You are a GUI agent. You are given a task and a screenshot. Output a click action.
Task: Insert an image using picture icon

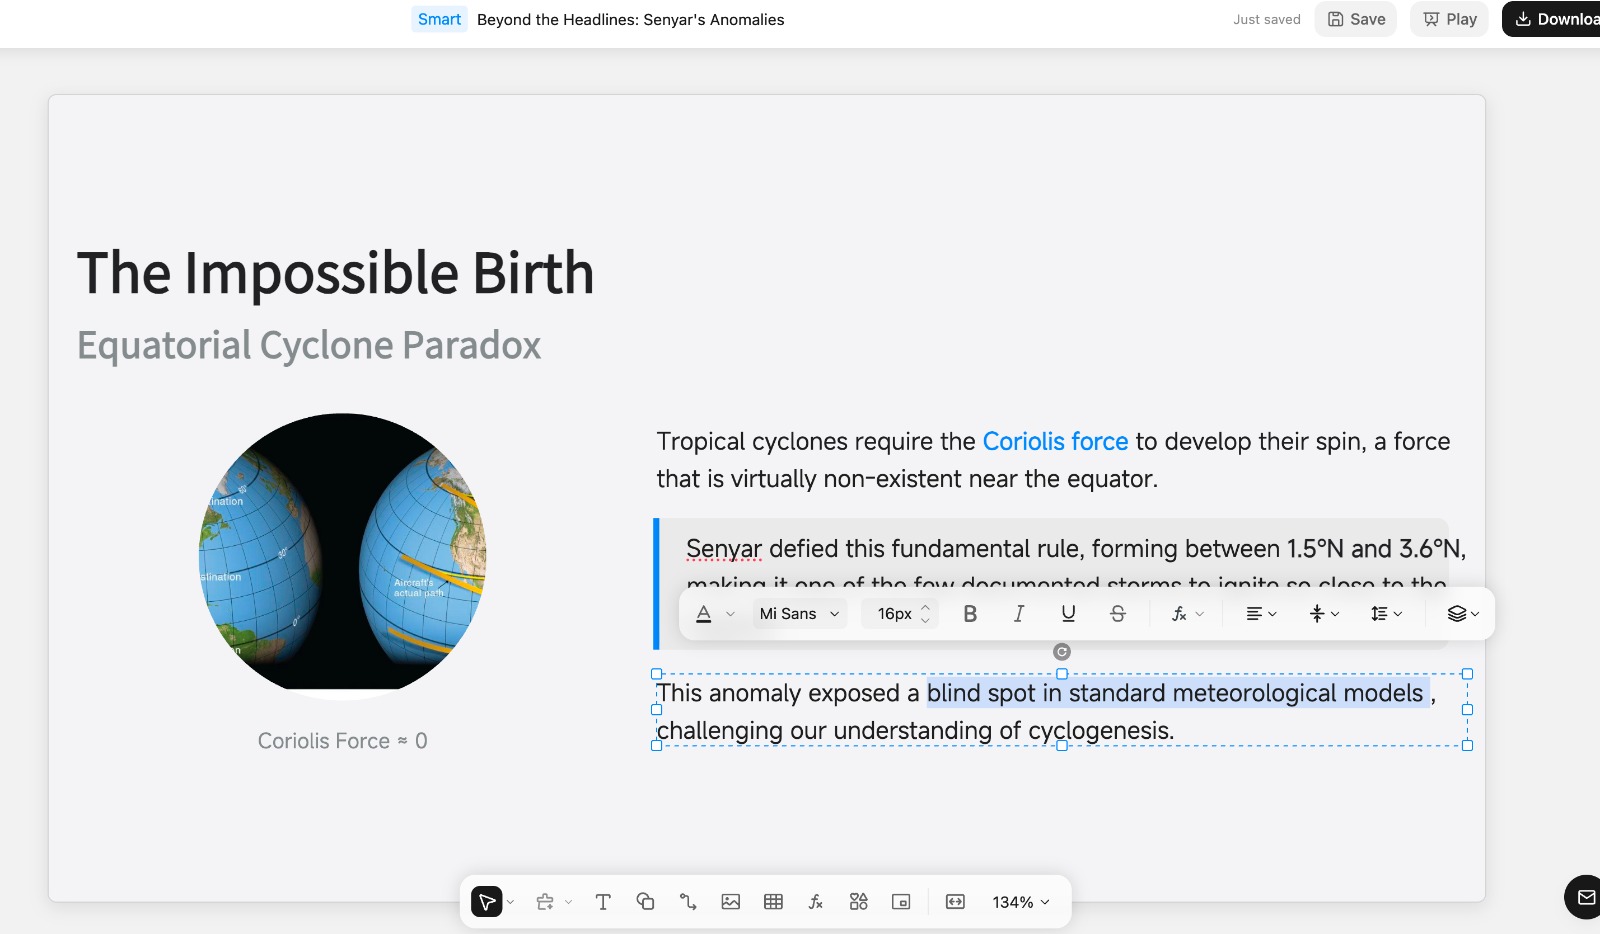click(x=731, y=902)
